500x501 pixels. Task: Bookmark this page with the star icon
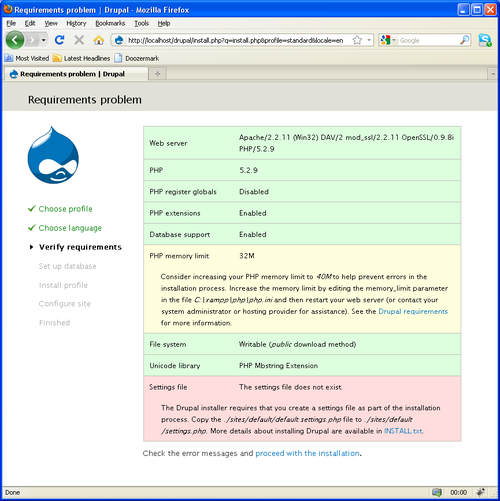[x=357, y=40]
